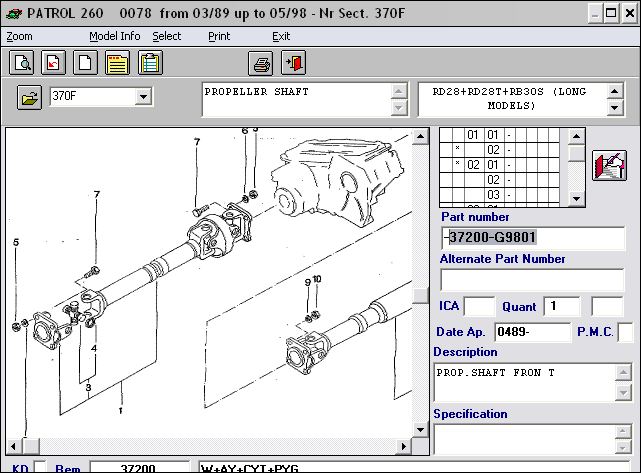This screenshot has width=641, height=473.
Task: Click the ICA input field
Action: click(x=480, y=307)
